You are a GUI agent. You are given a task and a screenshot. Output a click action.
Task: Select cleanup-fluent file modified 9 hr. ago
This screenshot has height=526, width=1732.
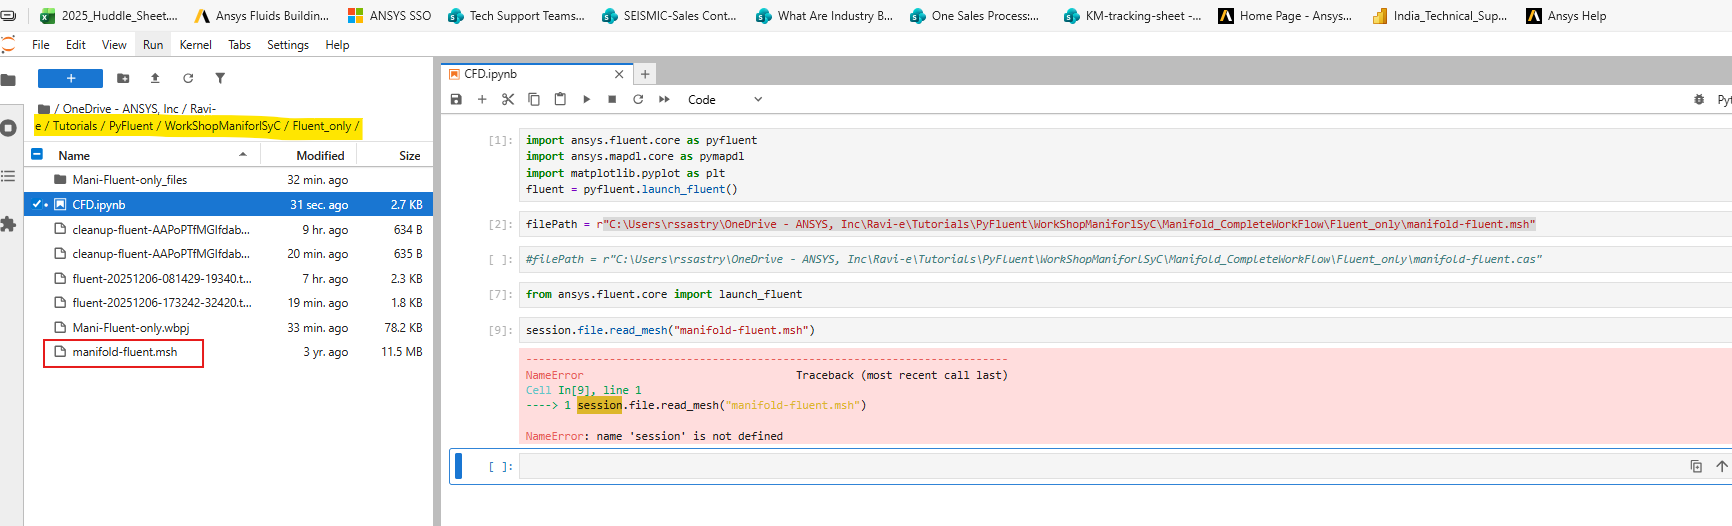coord(229,230)
